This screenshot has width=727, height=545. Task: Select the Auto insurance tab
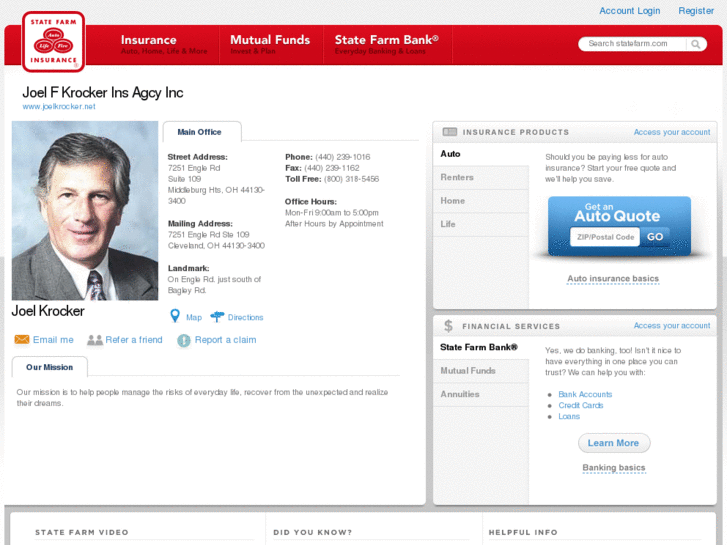(481, 154)
